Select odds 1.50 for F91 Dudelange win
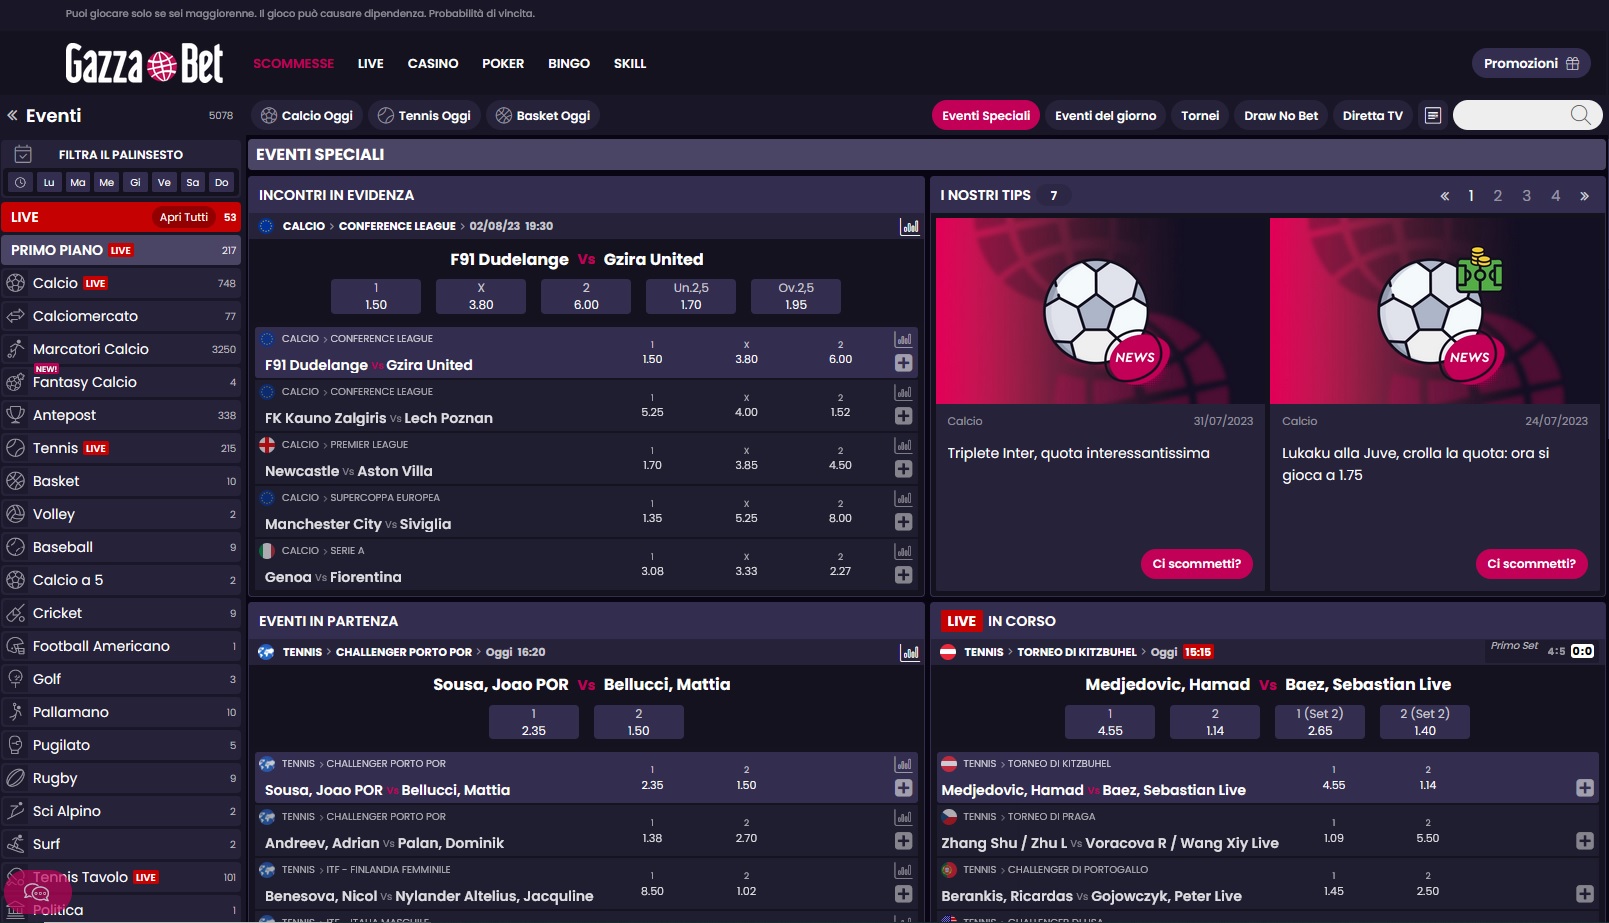Screen dimensions: 1609x923 click(376, 296)
